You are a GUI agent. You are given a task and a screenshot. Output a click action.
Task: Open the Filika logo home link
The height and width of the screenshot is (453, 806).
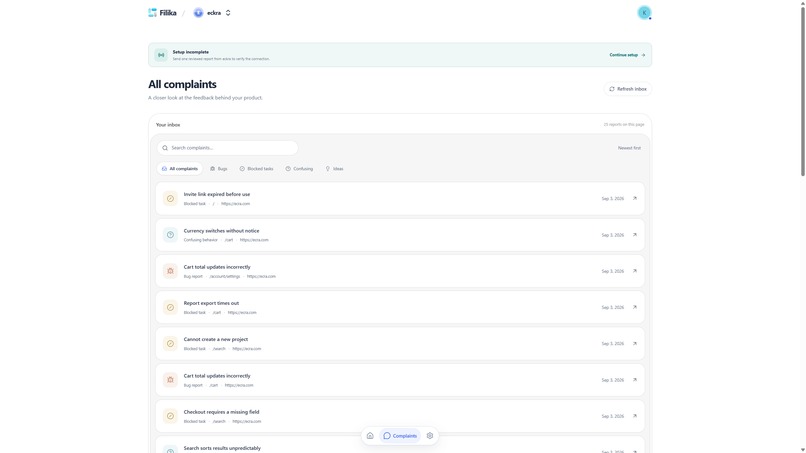162,13
